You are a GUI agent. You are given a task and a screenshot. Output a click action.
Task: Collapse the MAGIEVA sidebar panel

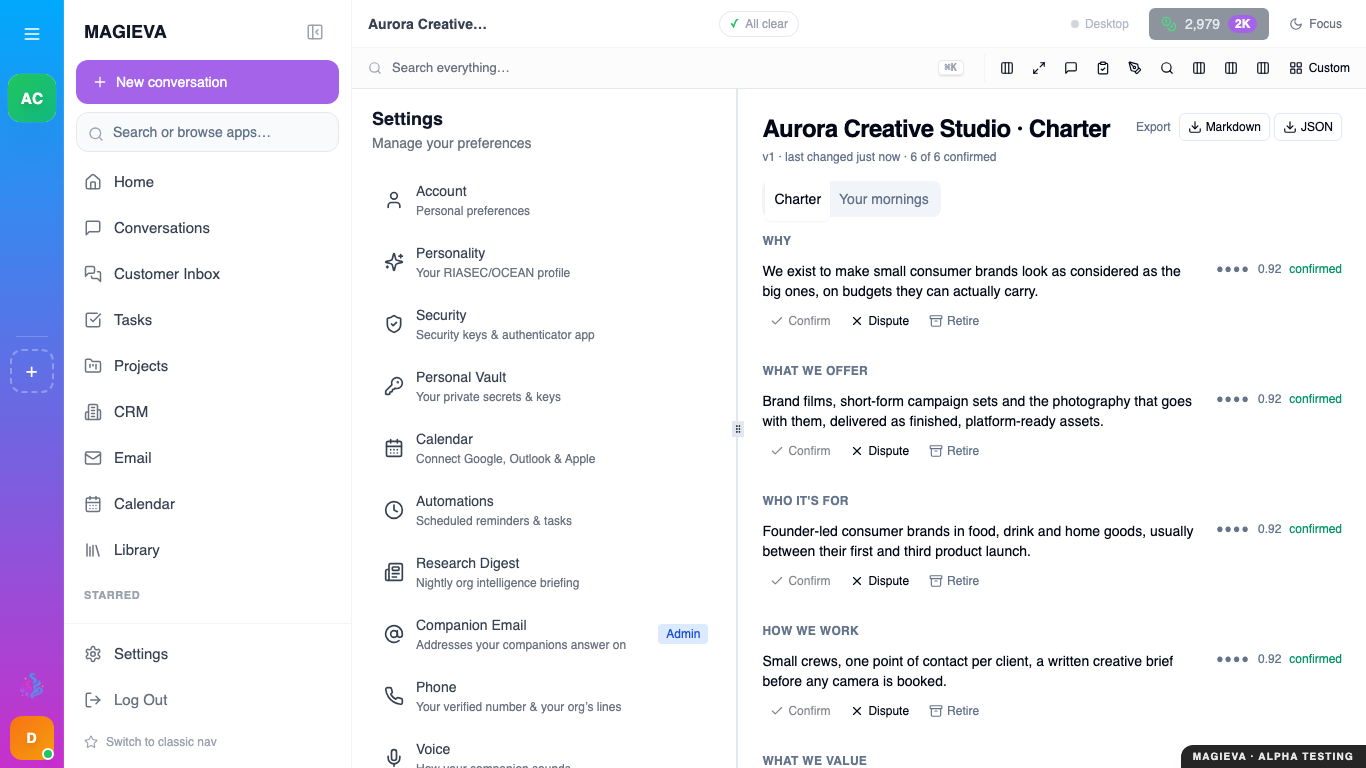(x=315, y=32)
